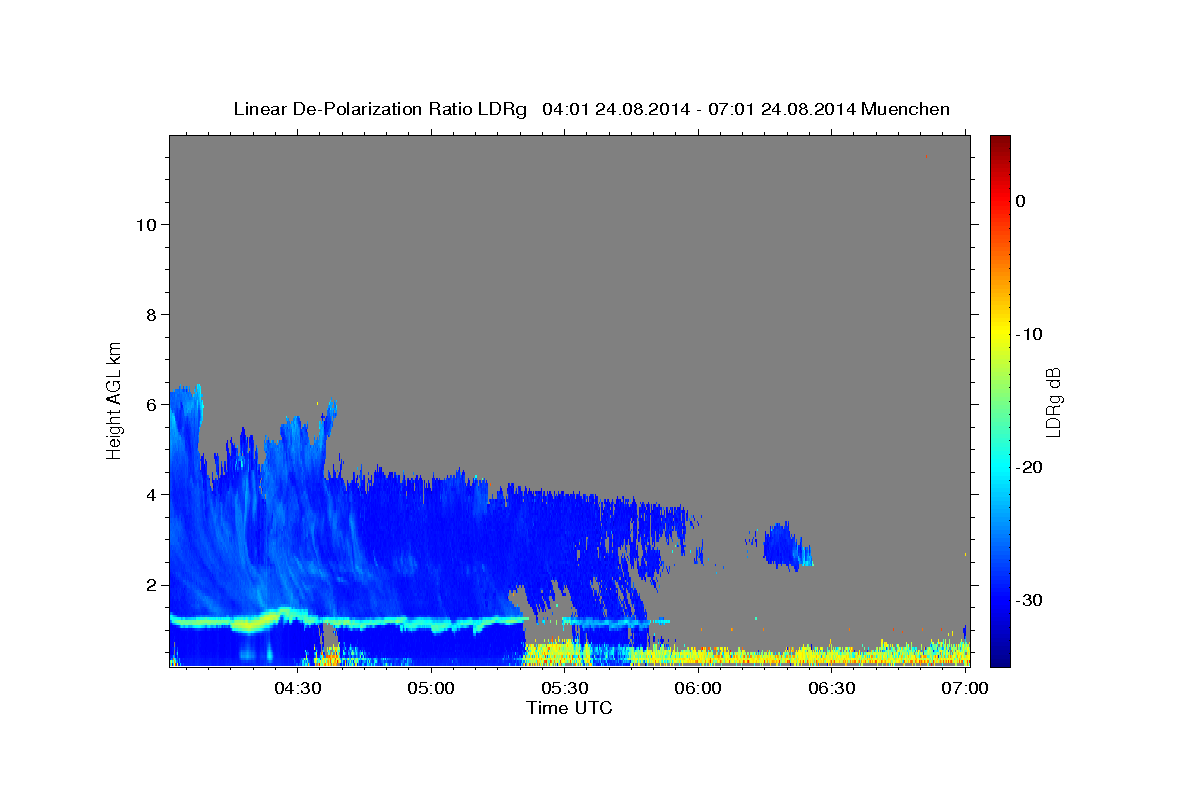Click the height tick label 4
This screenshot has height=800, width=1200.
tap(151, 495)
